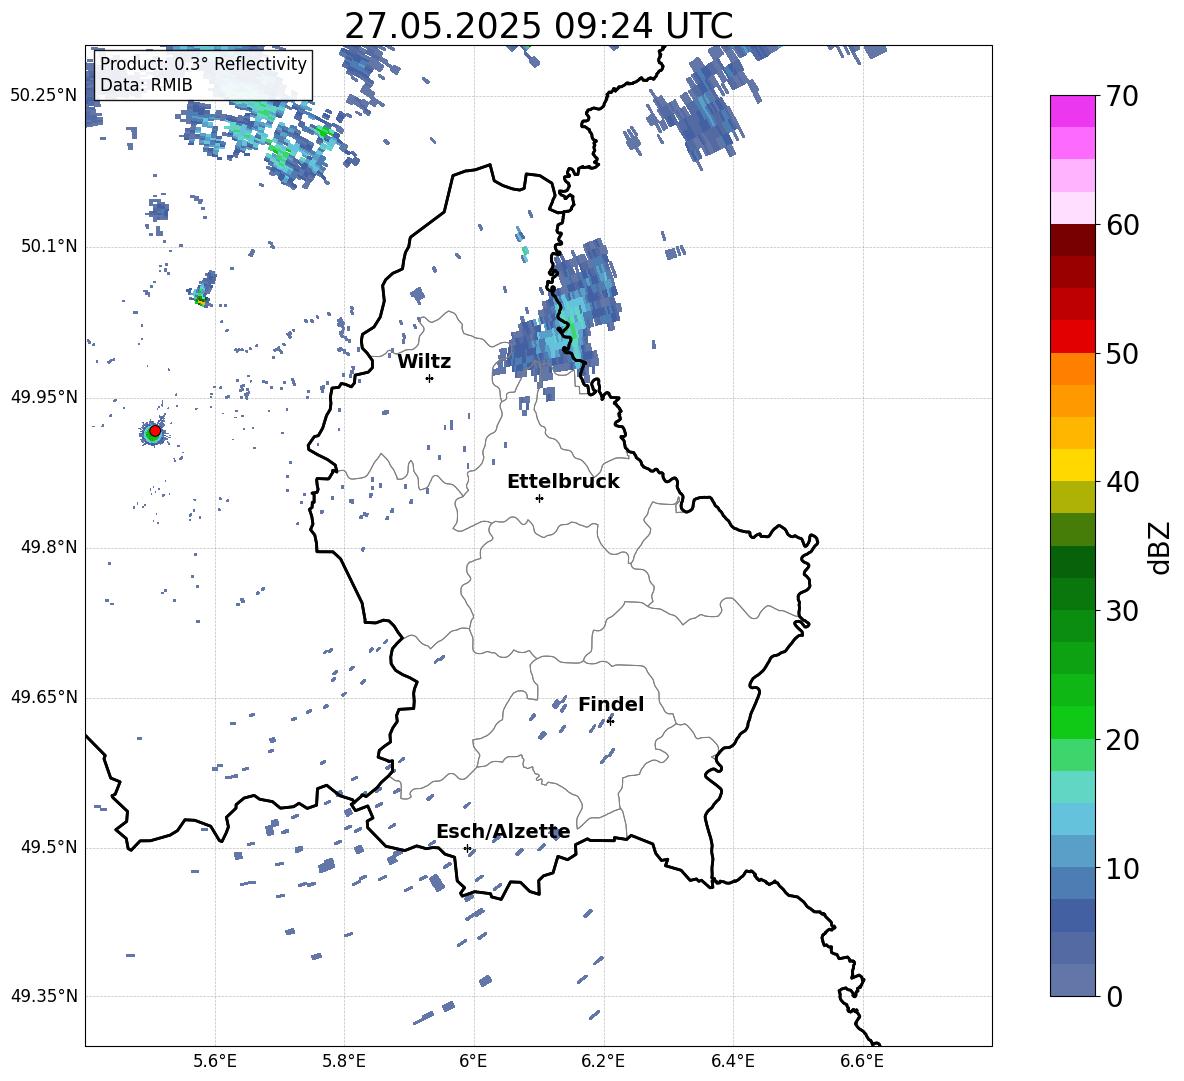The width and height of the screenshot is (1184, 1081).
Task: Click the Findel city label
Action: (x=611, y=704)
